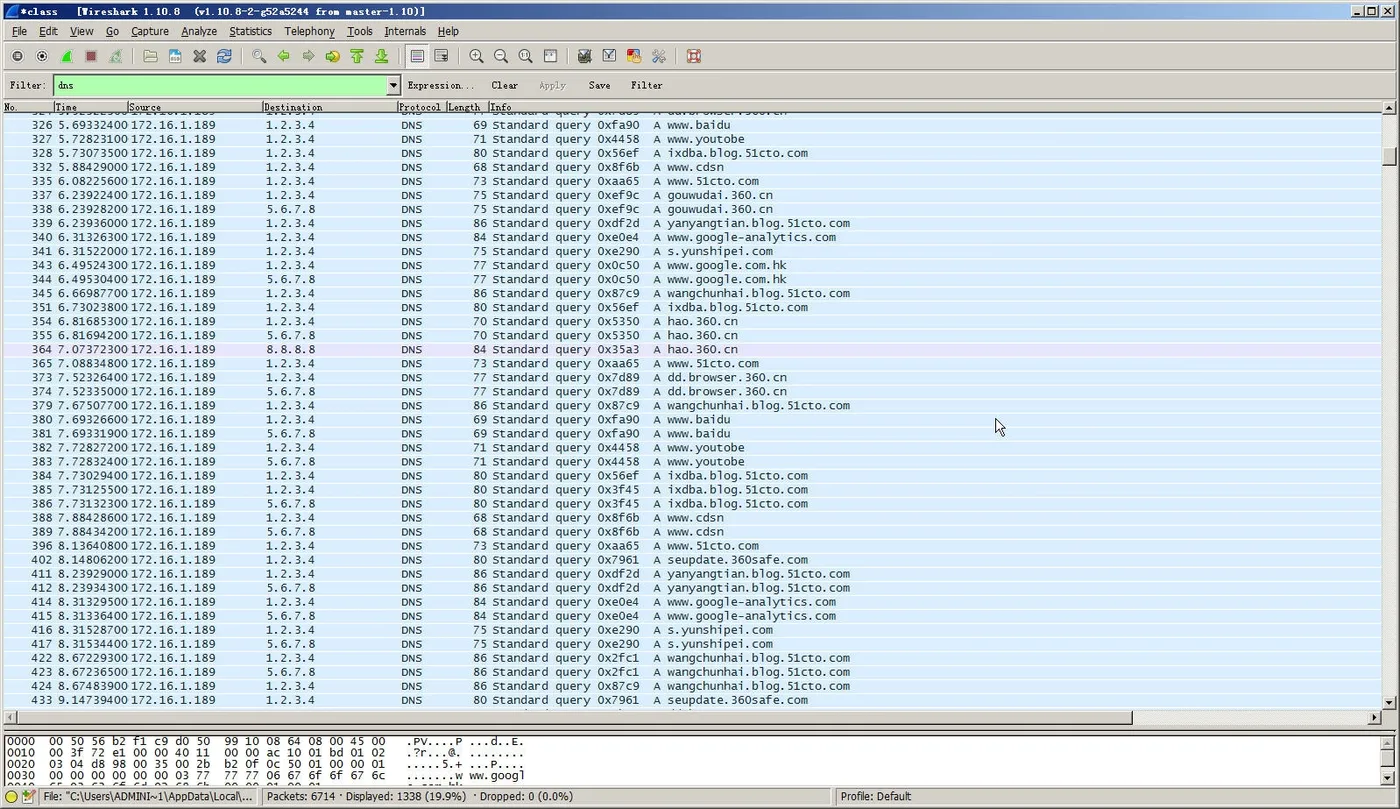Click the Filter button right of Save
Screen dimensions: 1400x809
coord(647,86)
